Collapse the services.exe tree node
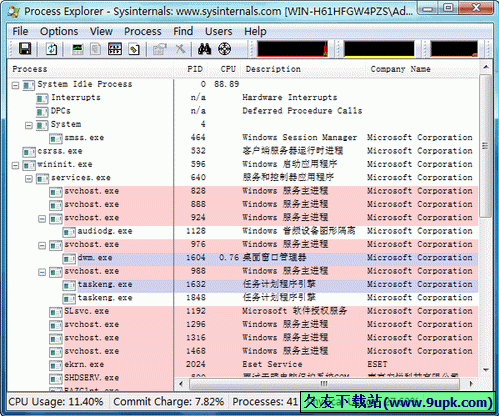Image resolution: width=499 pixels, height=416 pixels. click(x=29, y=179)
